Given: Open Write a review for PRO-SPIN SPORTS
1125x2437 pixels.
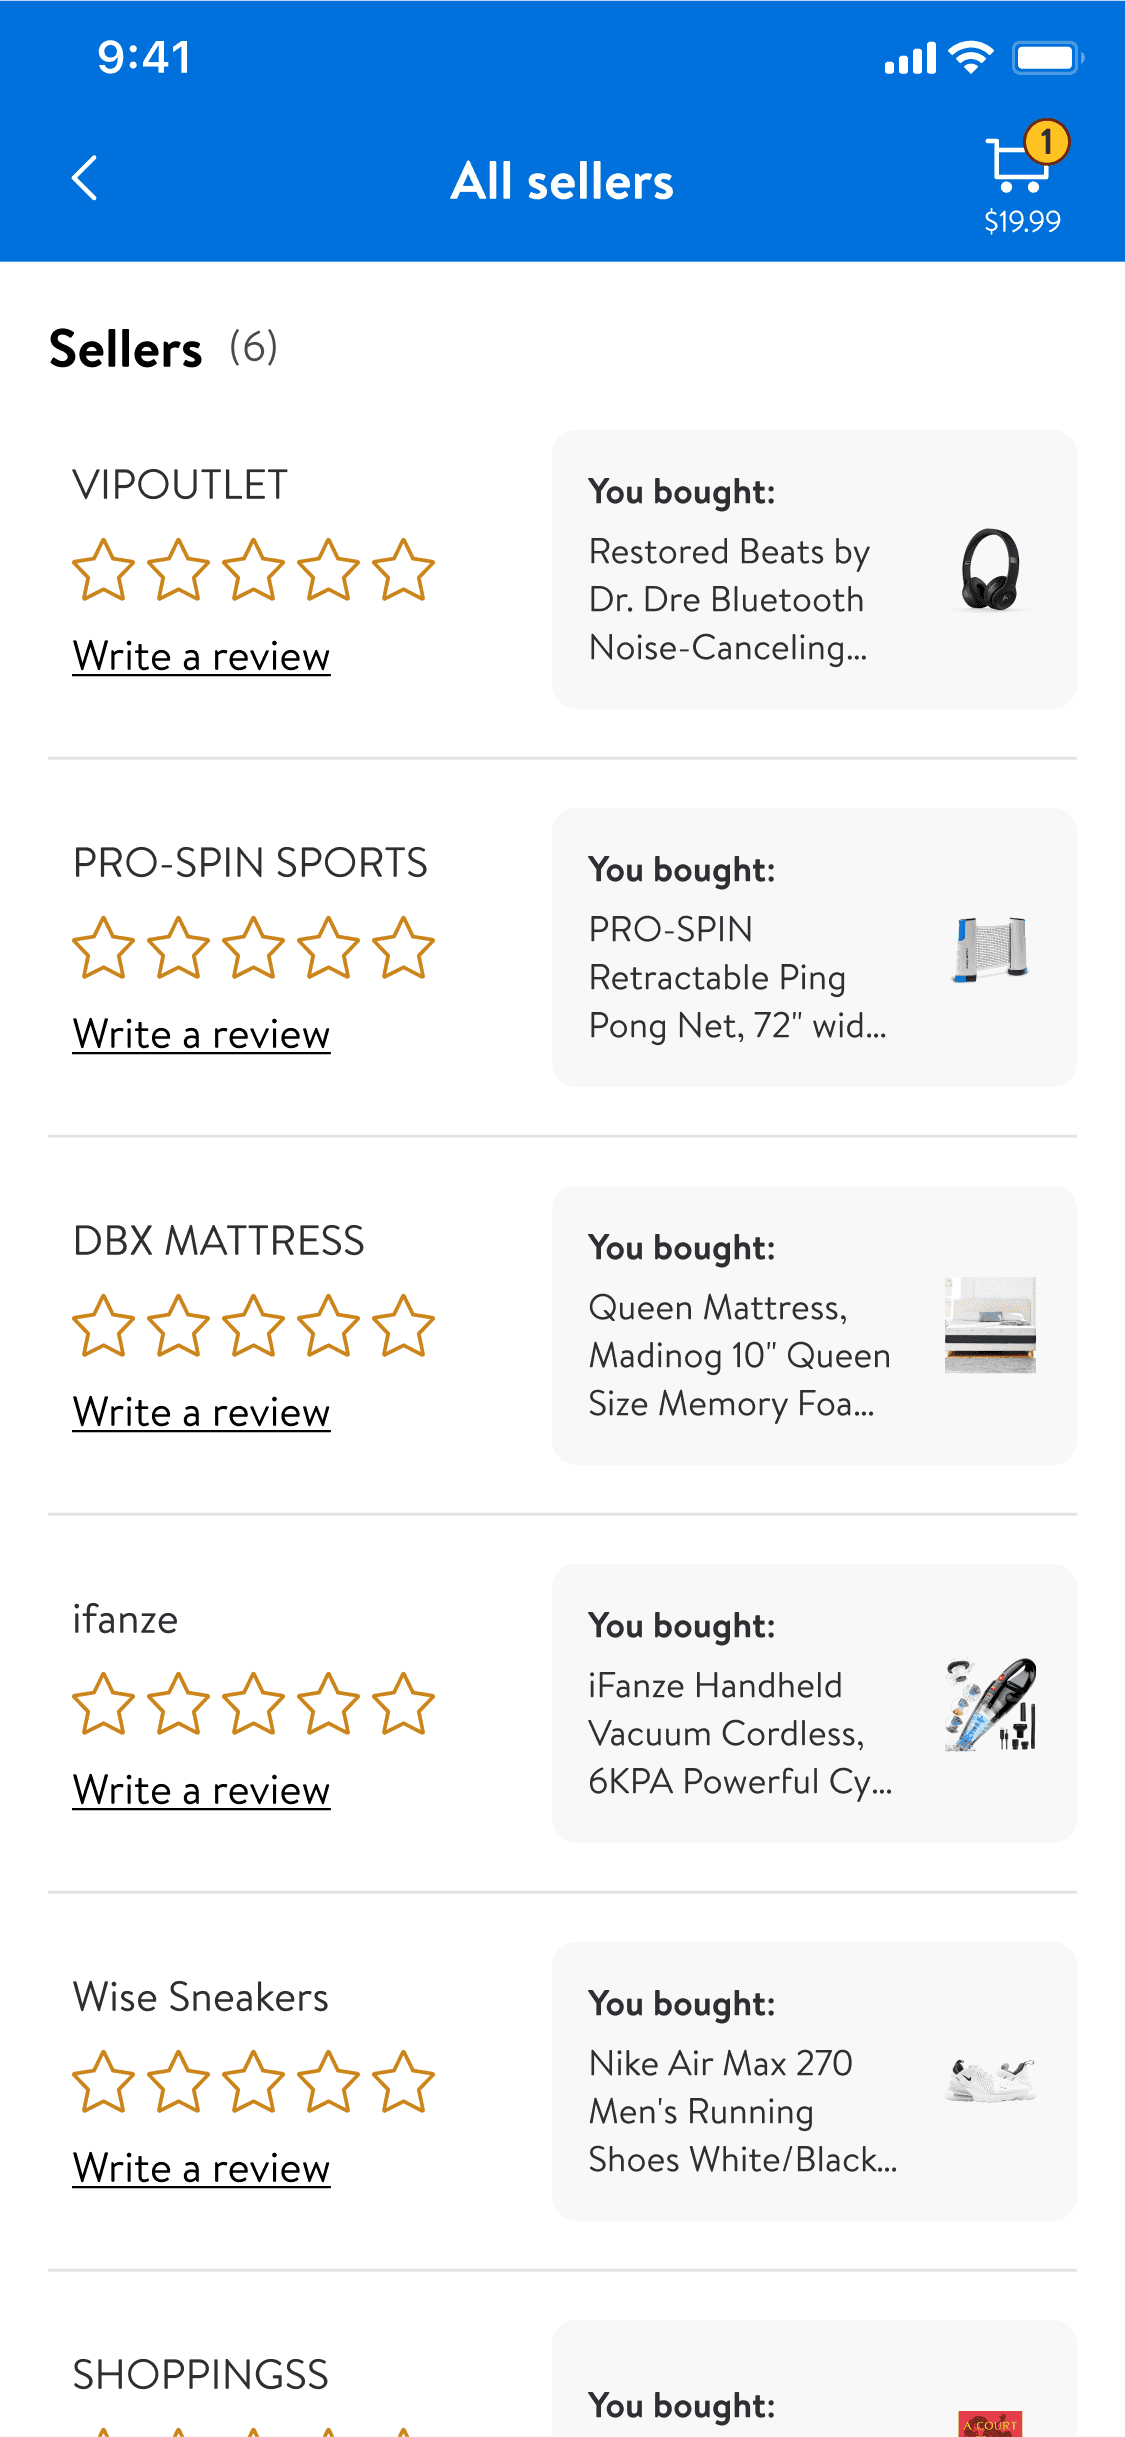Looking at the screenshot, I should [201, 1035].
